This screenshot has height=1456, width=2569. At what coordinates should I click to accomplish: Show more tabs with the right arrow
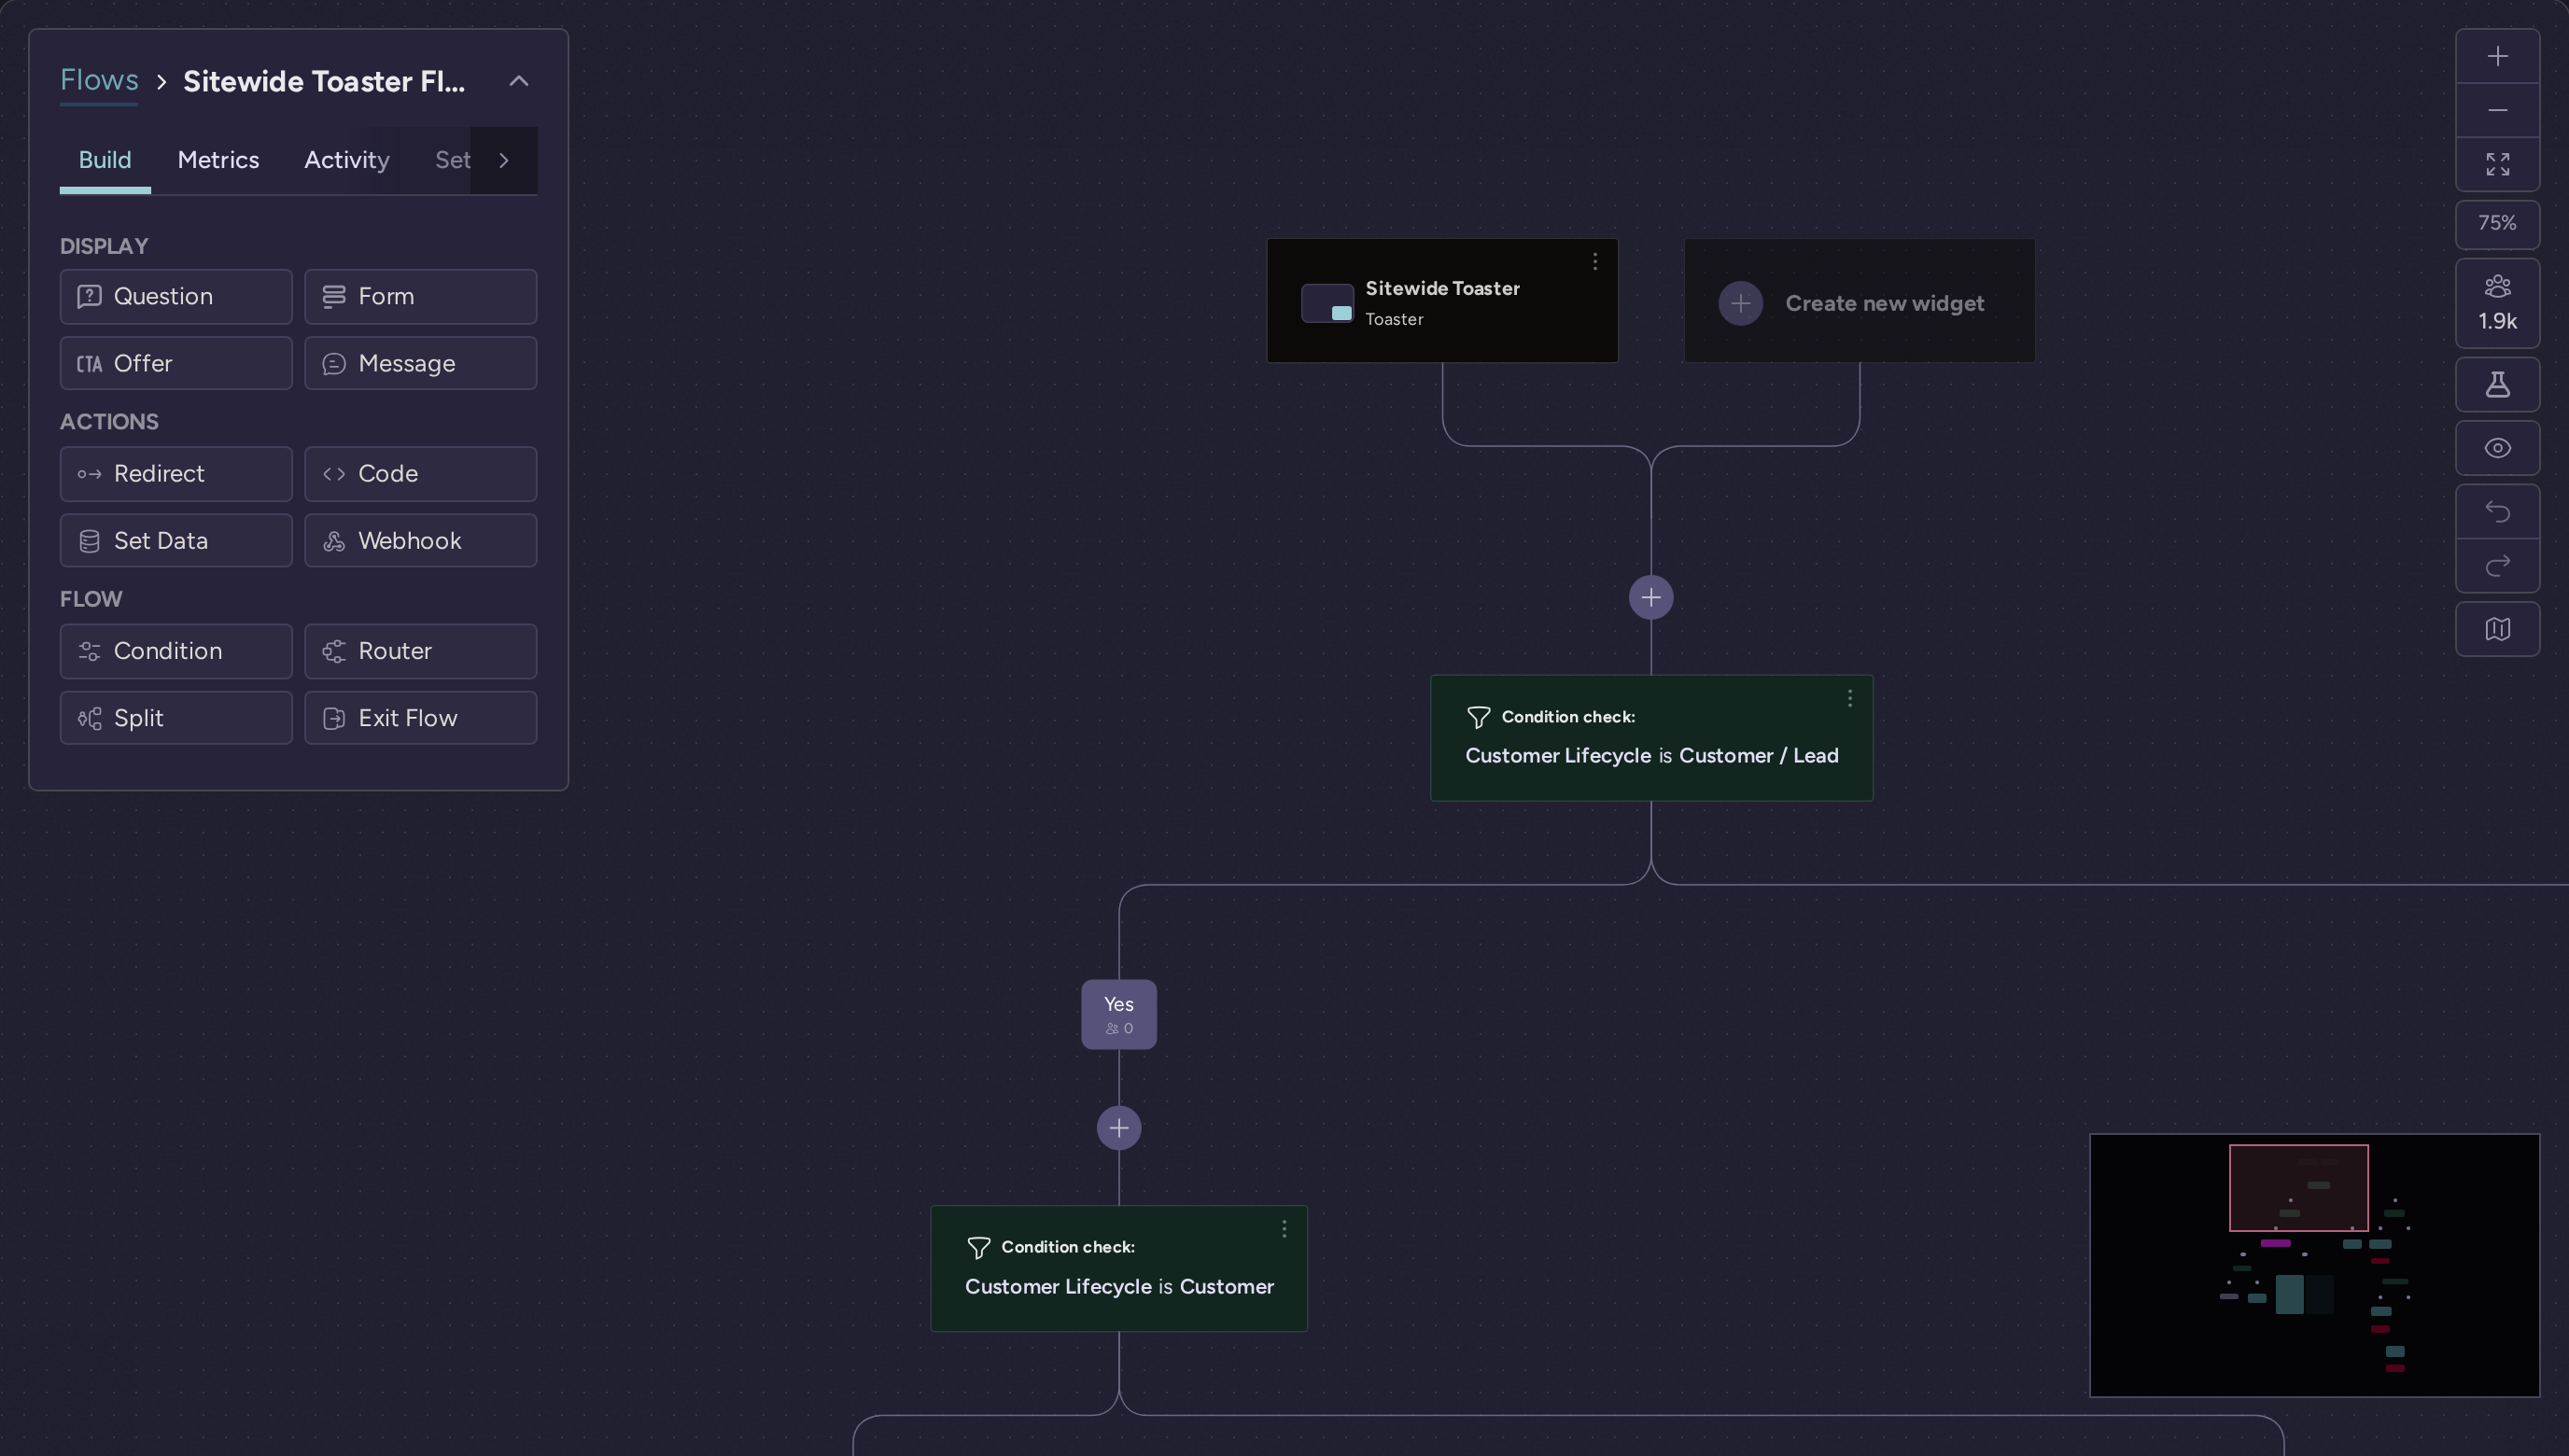tap(504, 160)
